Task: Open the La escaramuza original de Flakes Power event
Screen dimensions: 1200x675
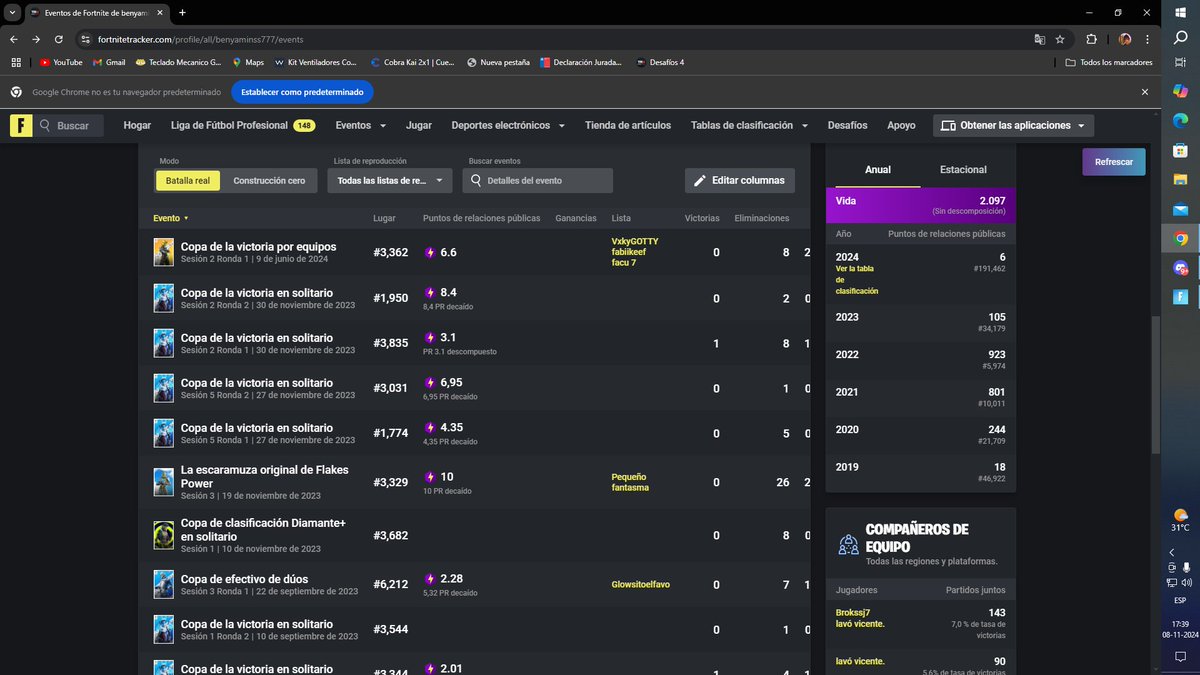Action: point(265,476)
